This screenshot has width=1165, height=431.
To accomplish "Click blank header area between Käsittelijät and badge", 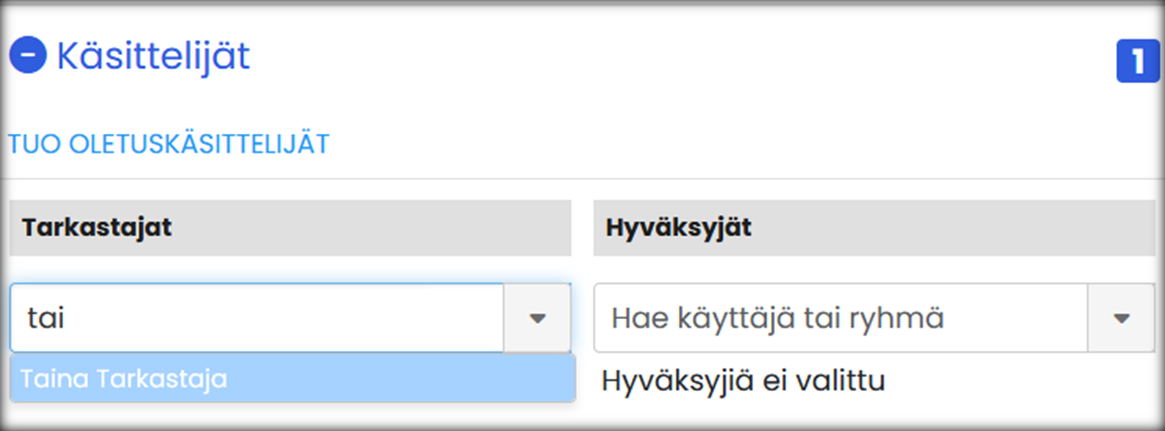I will (x=680, y=58).
